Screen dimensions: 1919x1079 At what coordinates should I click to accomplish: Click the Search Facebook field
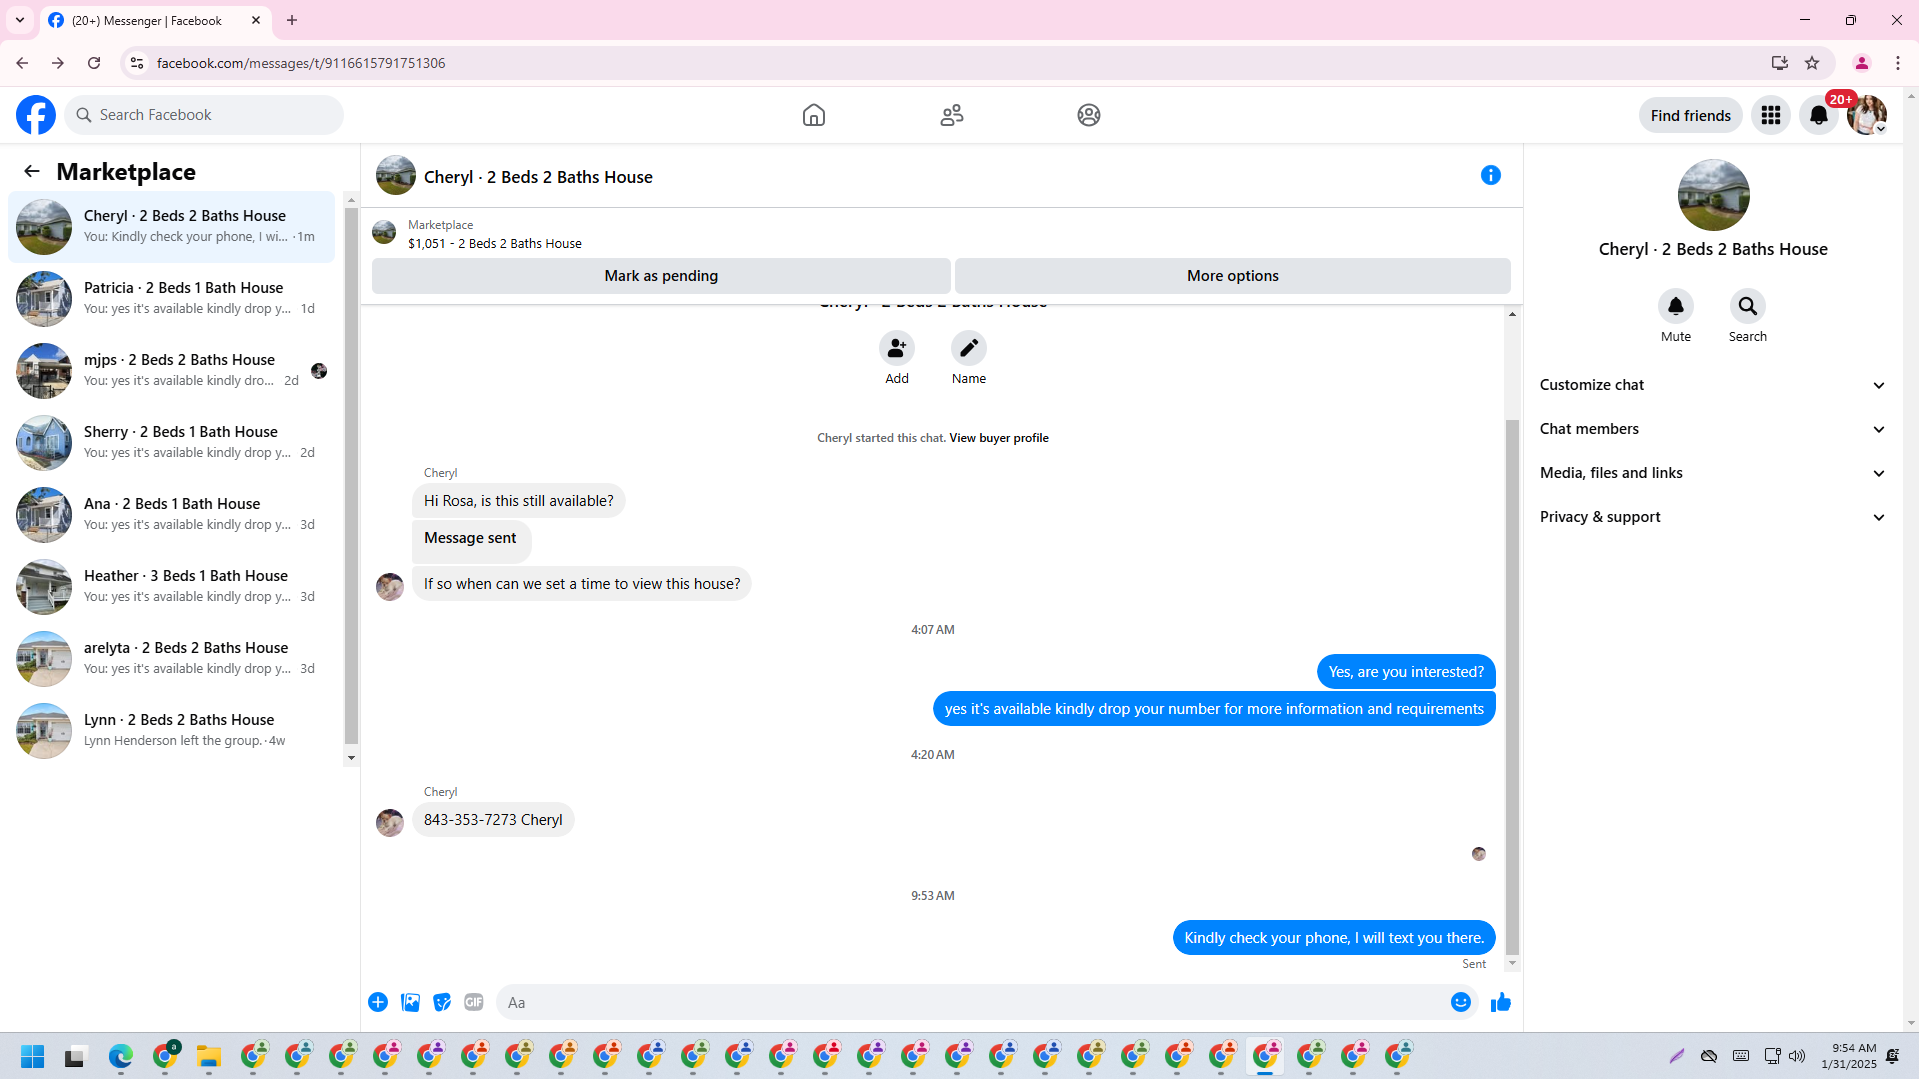coord(204,115)
